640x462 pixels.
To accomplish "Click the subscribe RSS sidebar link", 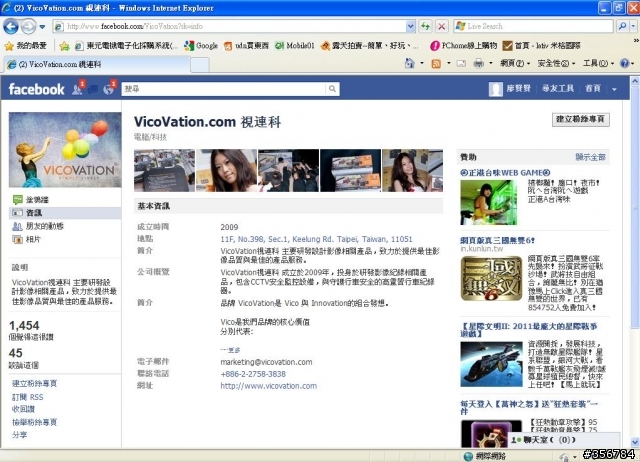I will pos(28,397).
